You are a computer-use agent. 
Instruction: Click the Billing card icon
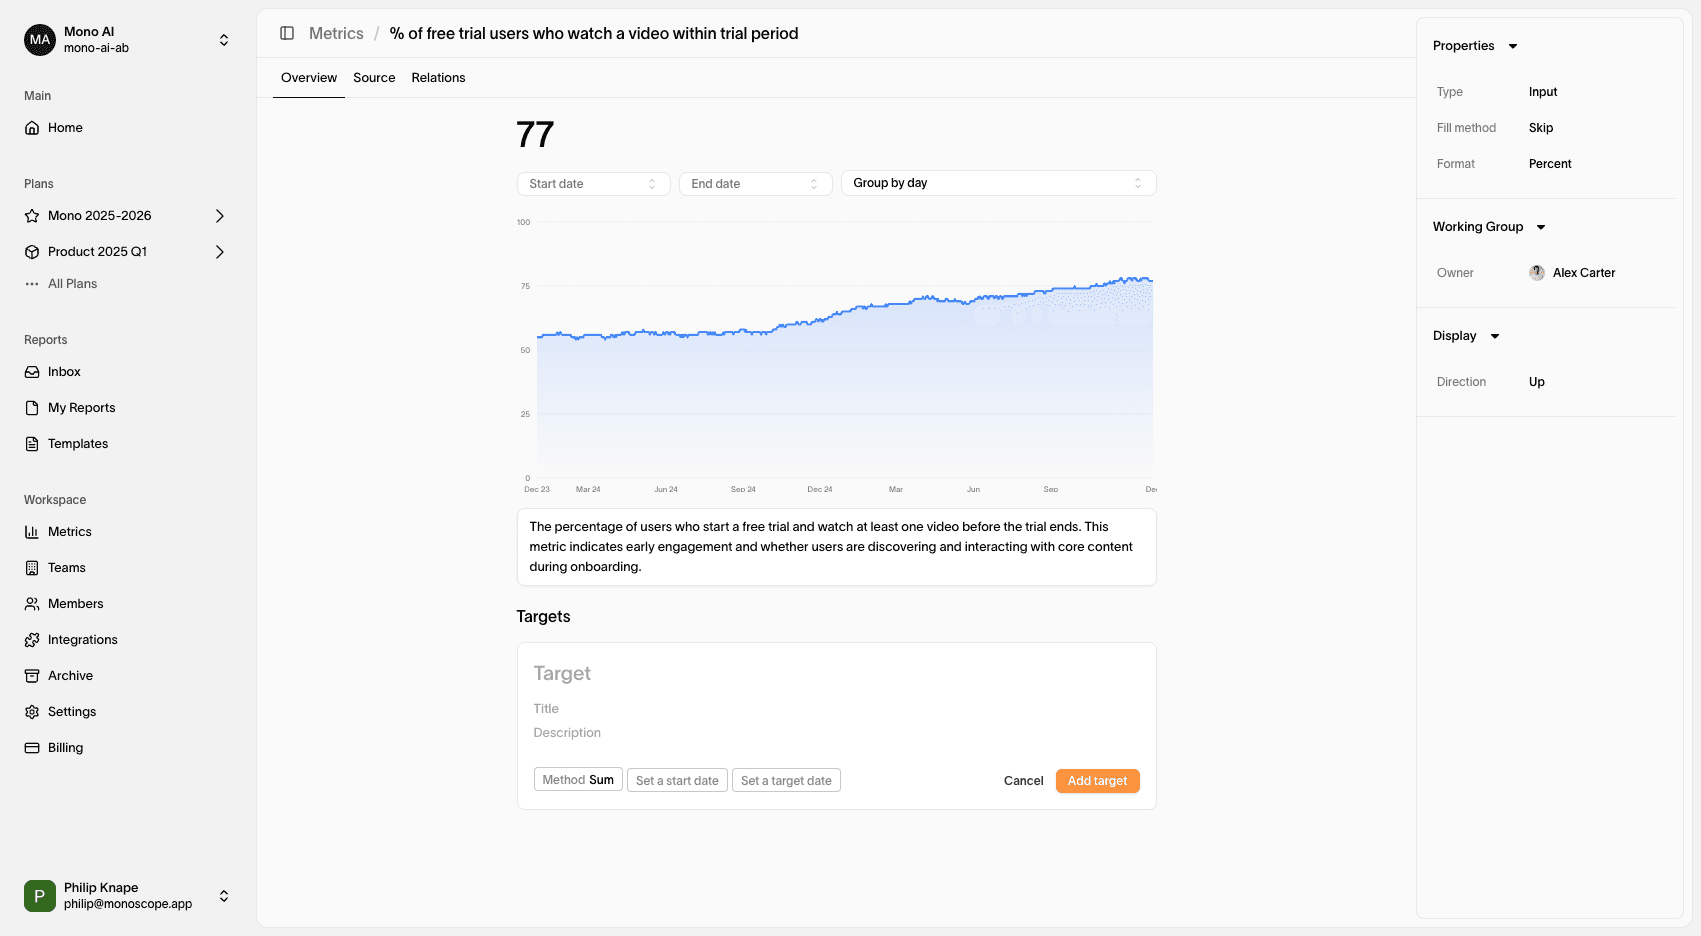coord(32,748)
